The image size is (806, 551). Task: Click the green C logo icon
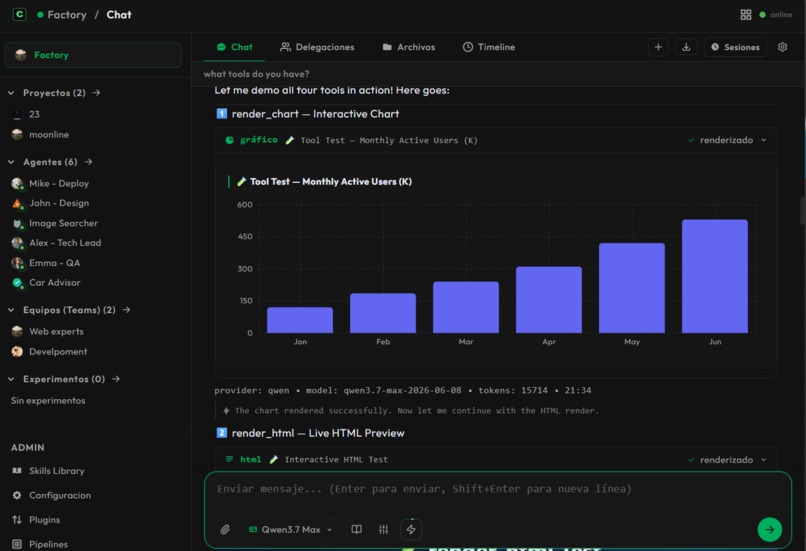[x=20, y=14]
